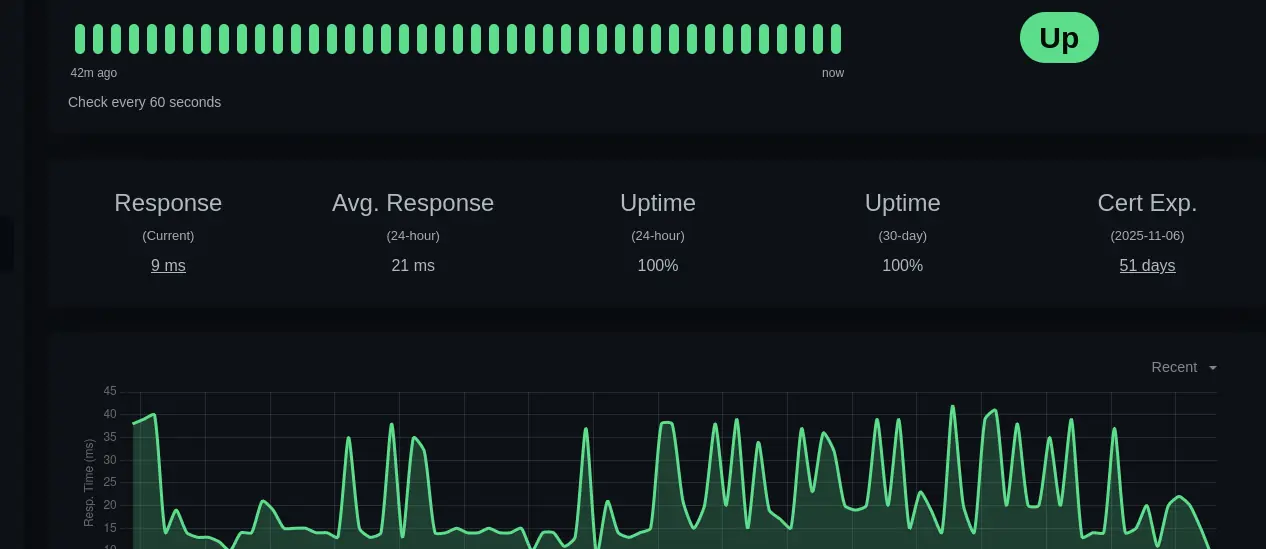Click the chart's tallest peak near 42 ms
Screen dimensions: 1266x549
952,407
